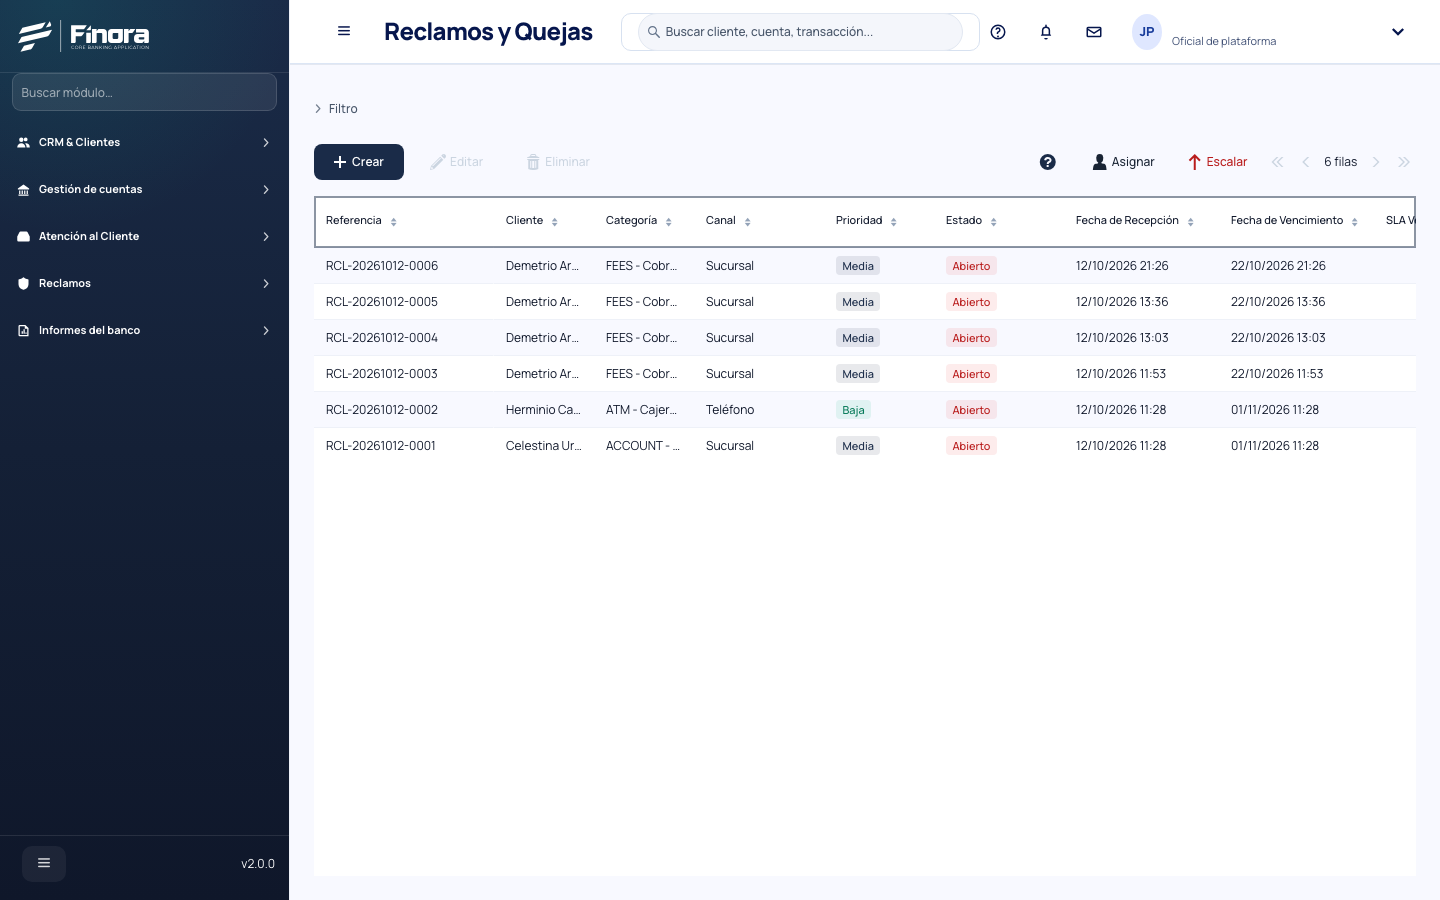
Task: Sort by Categoría column arrows
Action: pyautogui.click(x=669, y=222)
